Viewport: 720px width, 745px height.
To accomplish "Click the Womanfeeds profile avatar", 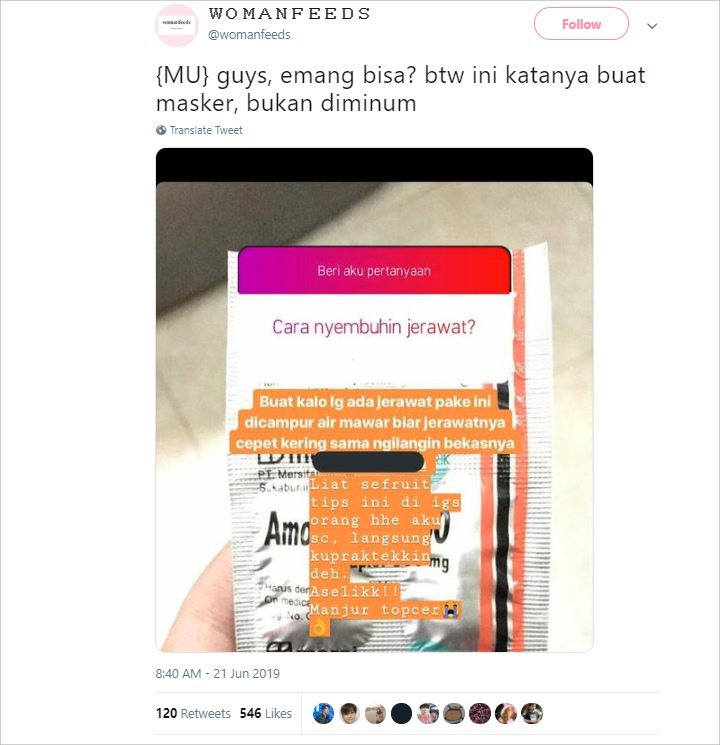I will coord(177,25).
